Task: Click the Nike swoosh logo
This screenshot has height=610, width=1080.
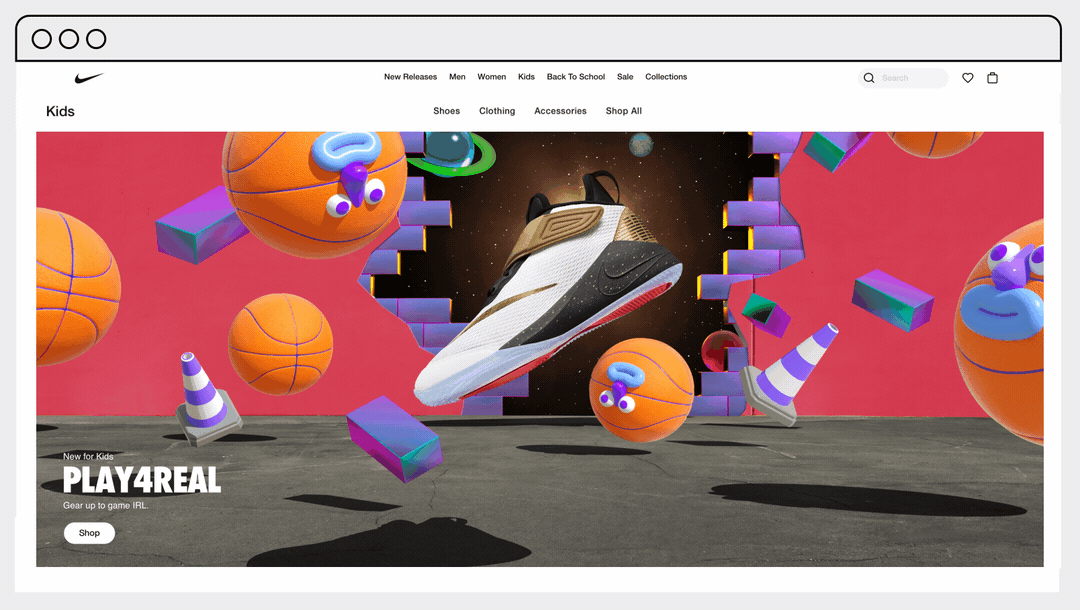Action: (89, 78)
